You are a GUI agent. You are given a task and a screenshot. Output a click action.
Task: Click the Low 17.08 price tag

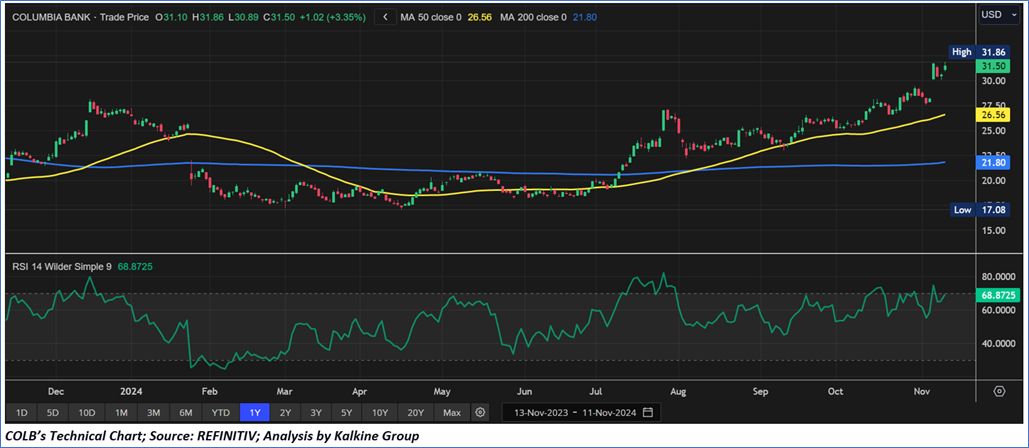978,210
